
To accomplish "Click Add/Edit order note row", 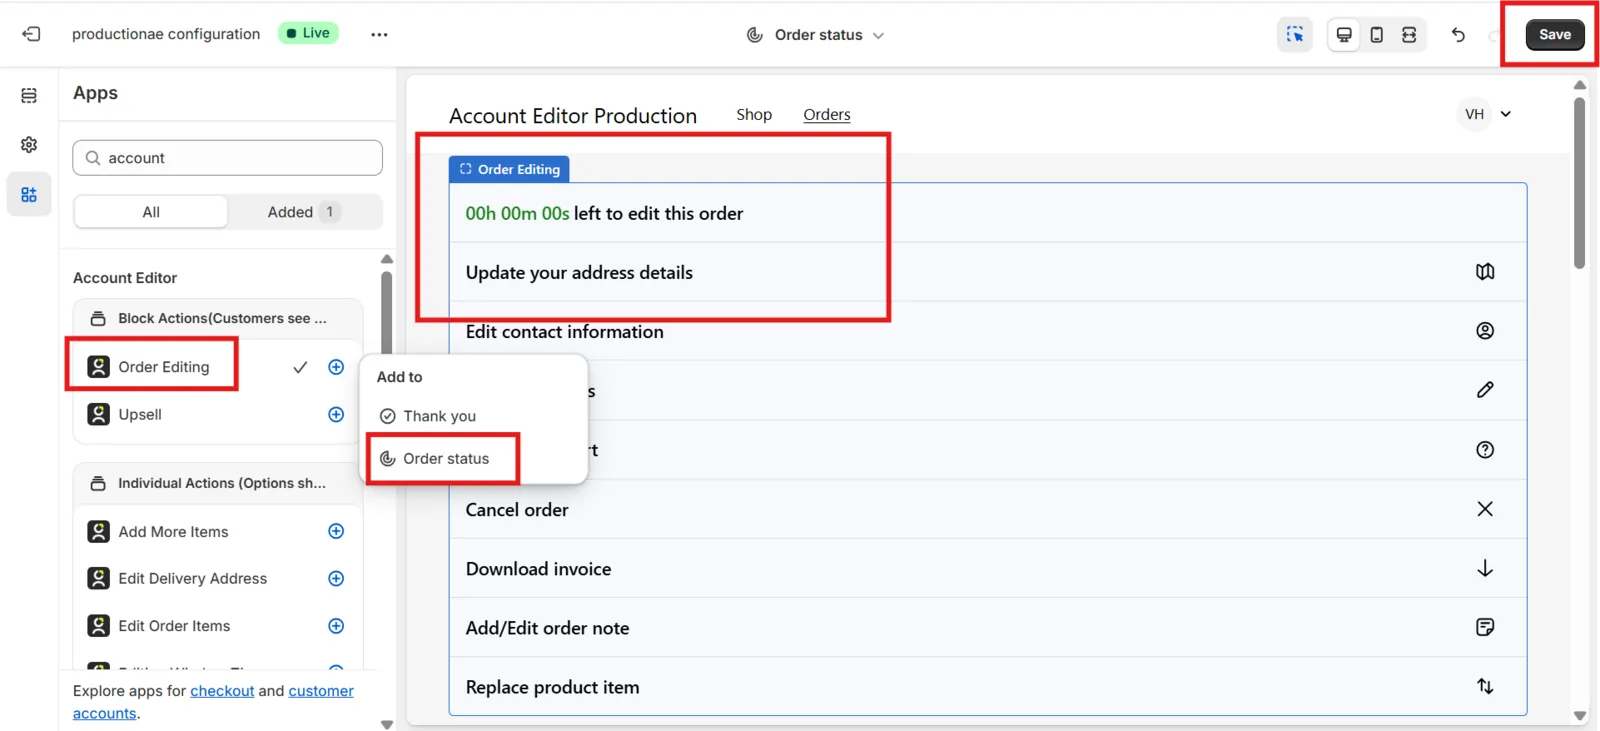I will pyautogui.click(x=988, y=628).
